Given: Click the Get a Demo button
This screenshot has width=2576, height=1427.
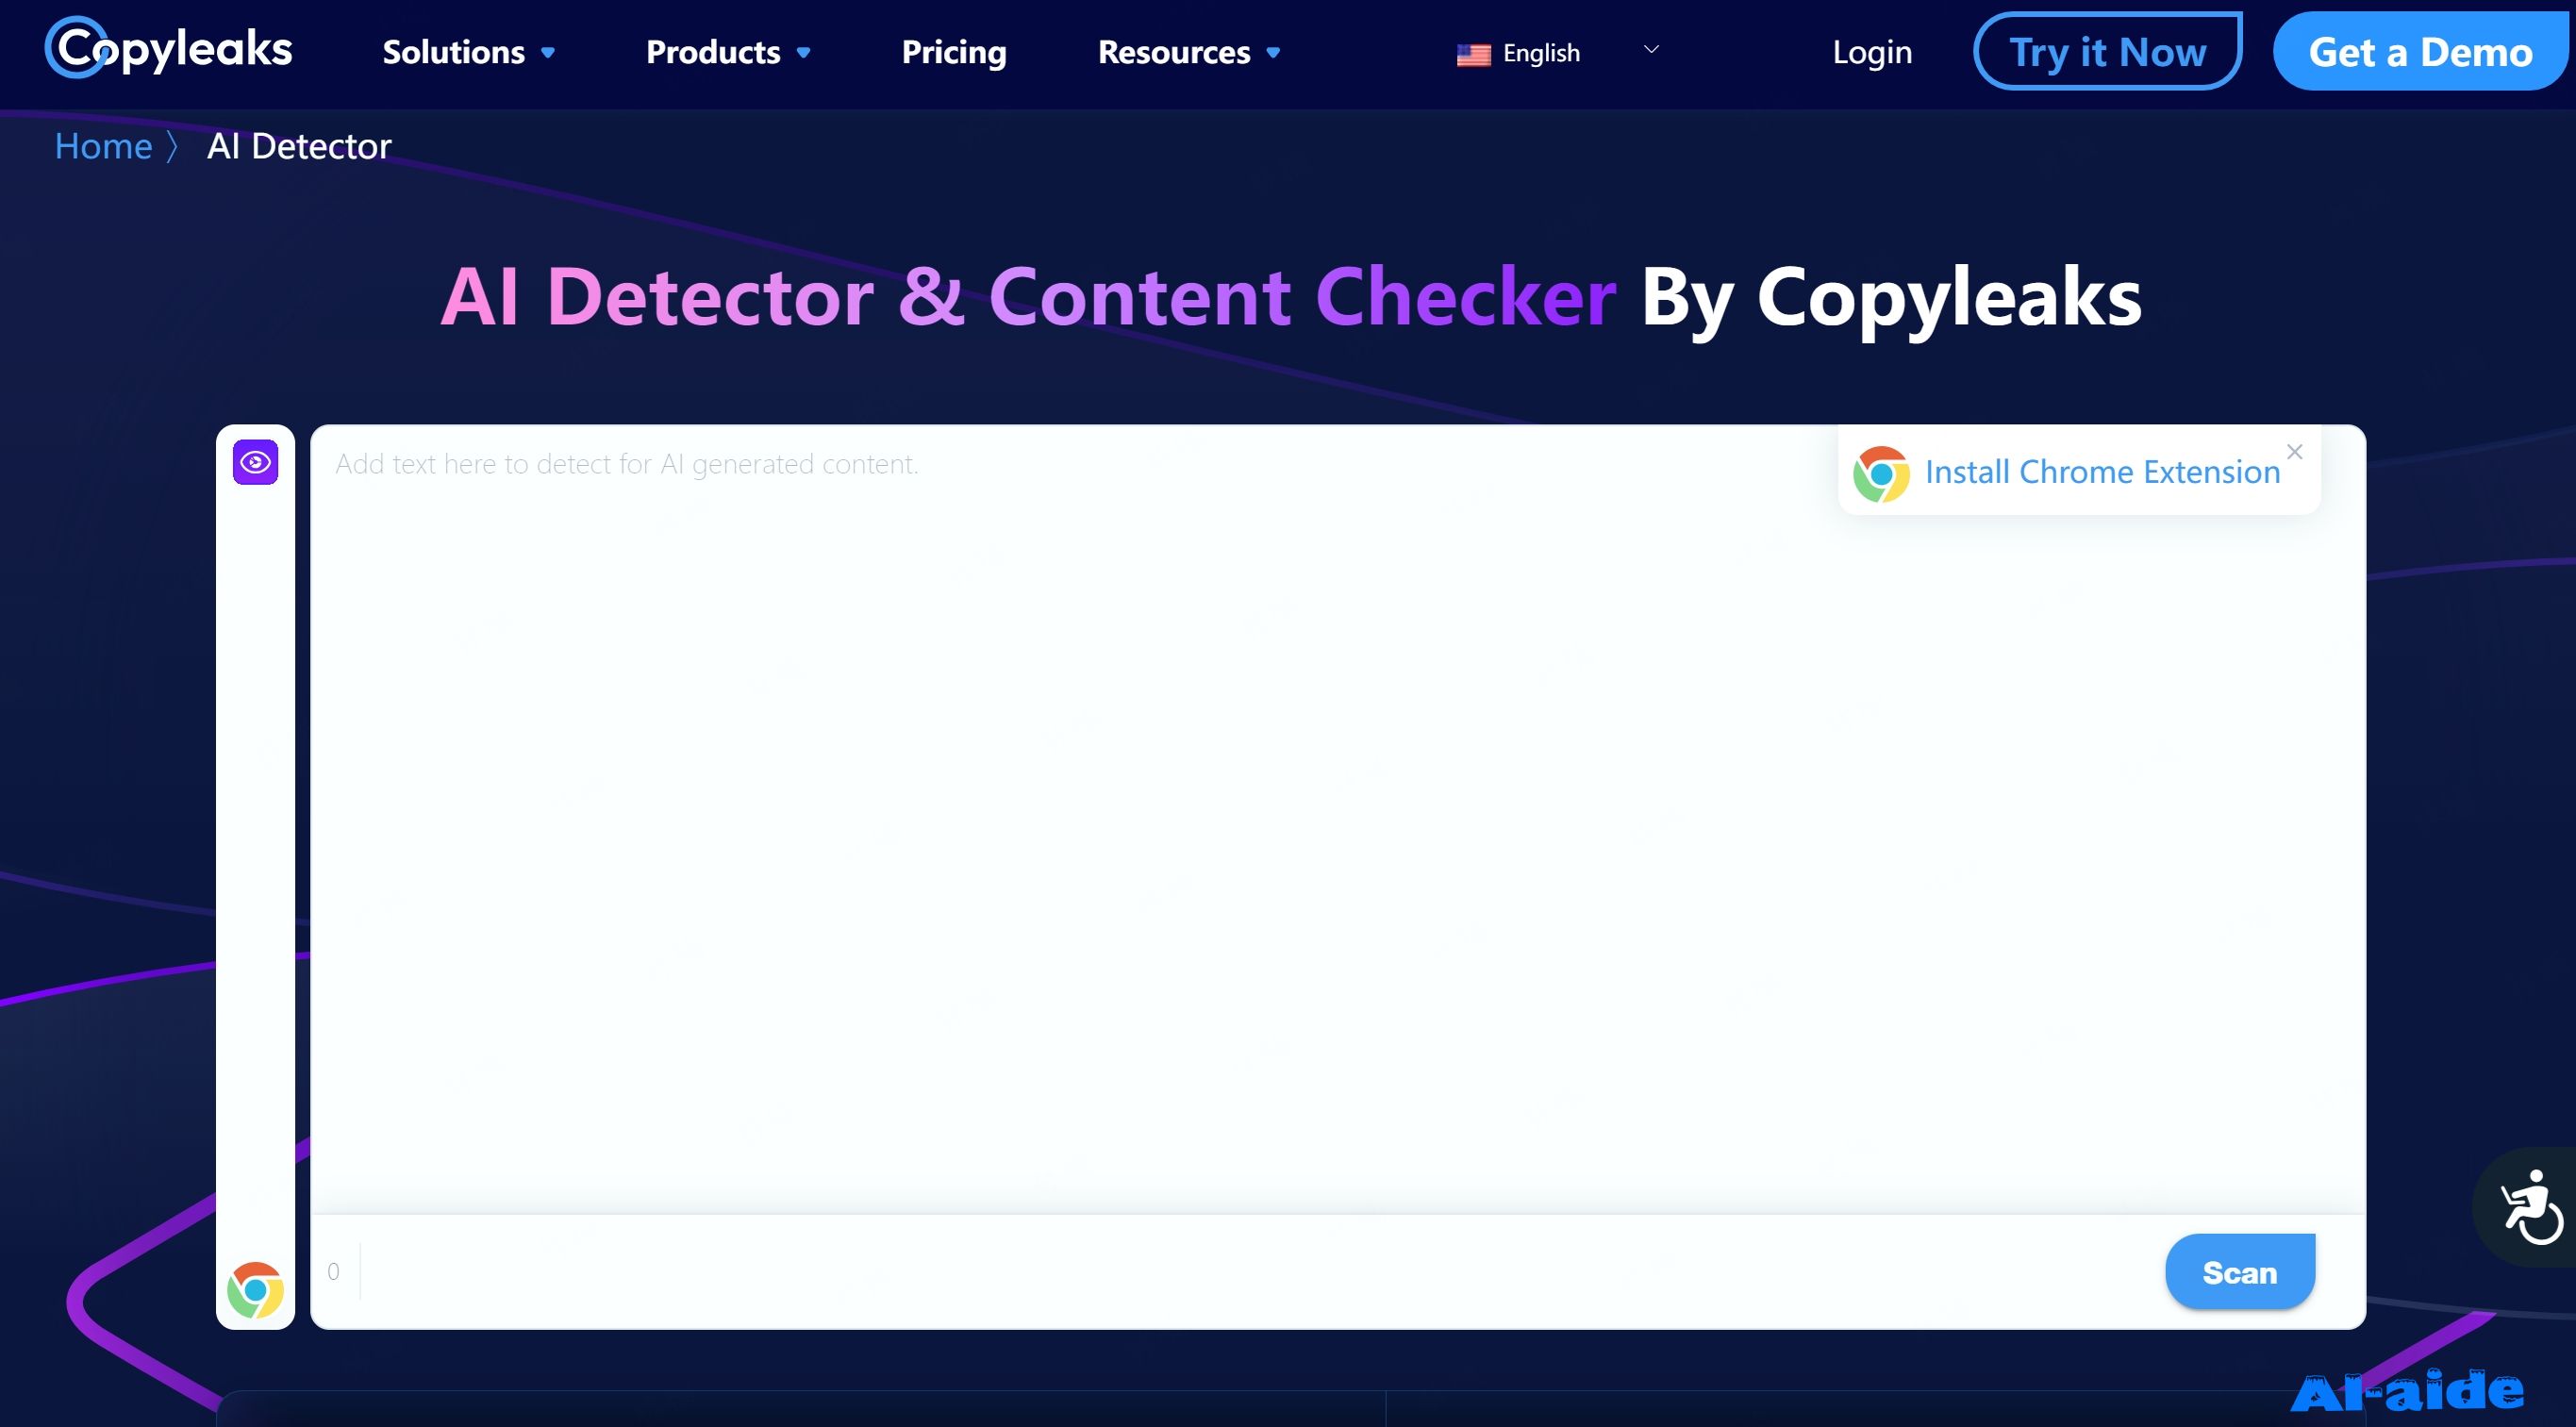Looking at the screenshot, I should click(2420, 51).
